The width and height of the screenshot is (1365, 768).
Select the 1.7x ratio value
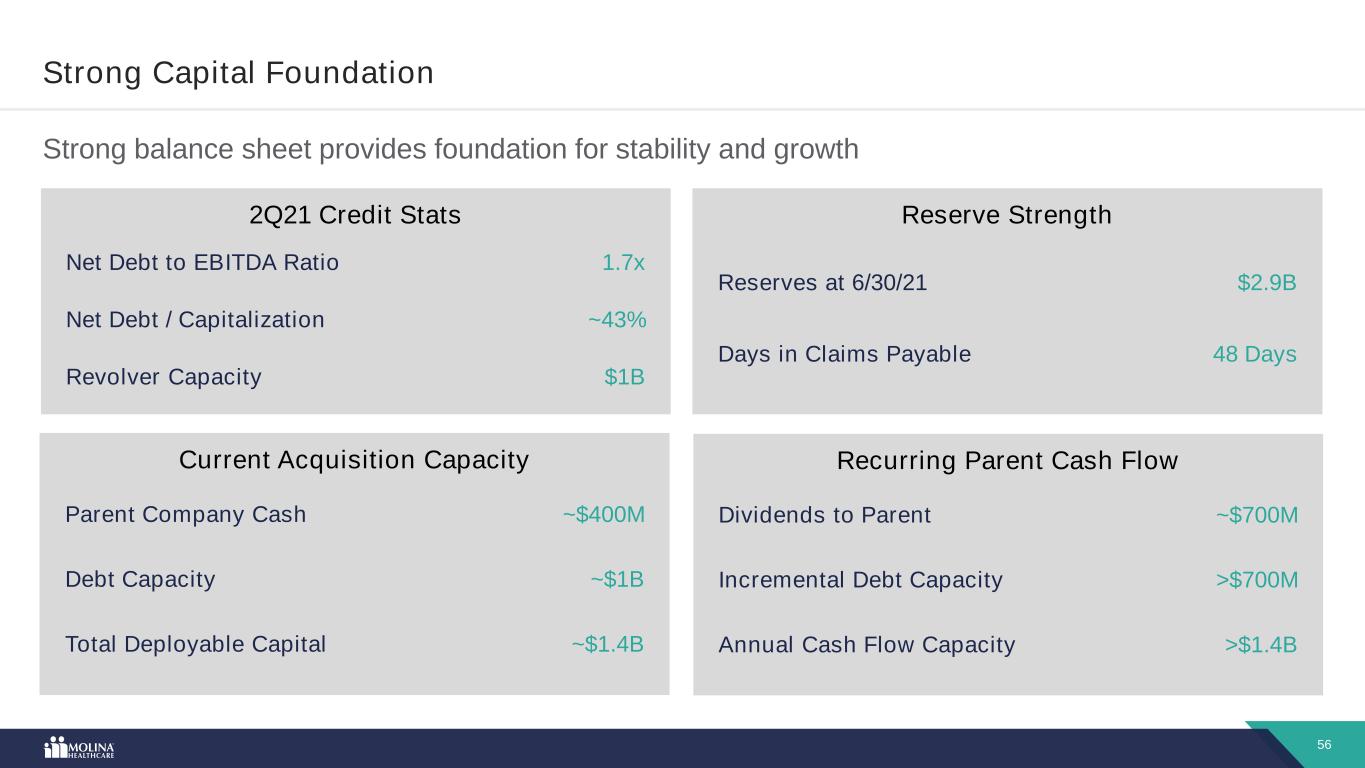(x=623, y=263)
